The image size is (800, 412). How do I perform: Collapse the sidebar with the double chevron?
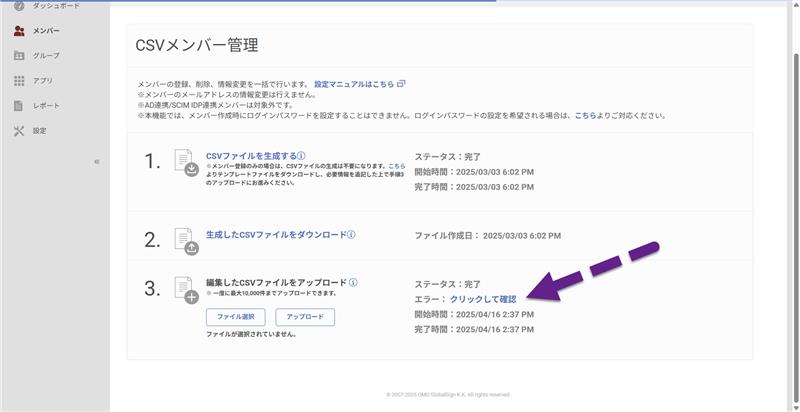96,162
